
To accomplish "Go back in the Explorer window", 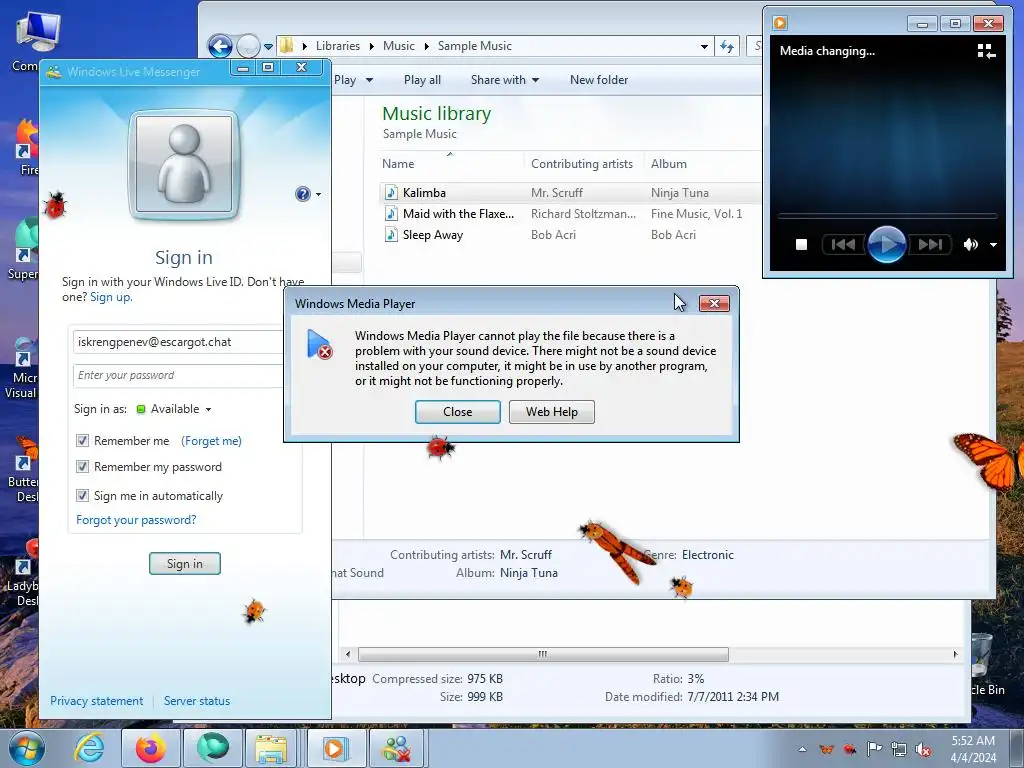I will (220, 46).
